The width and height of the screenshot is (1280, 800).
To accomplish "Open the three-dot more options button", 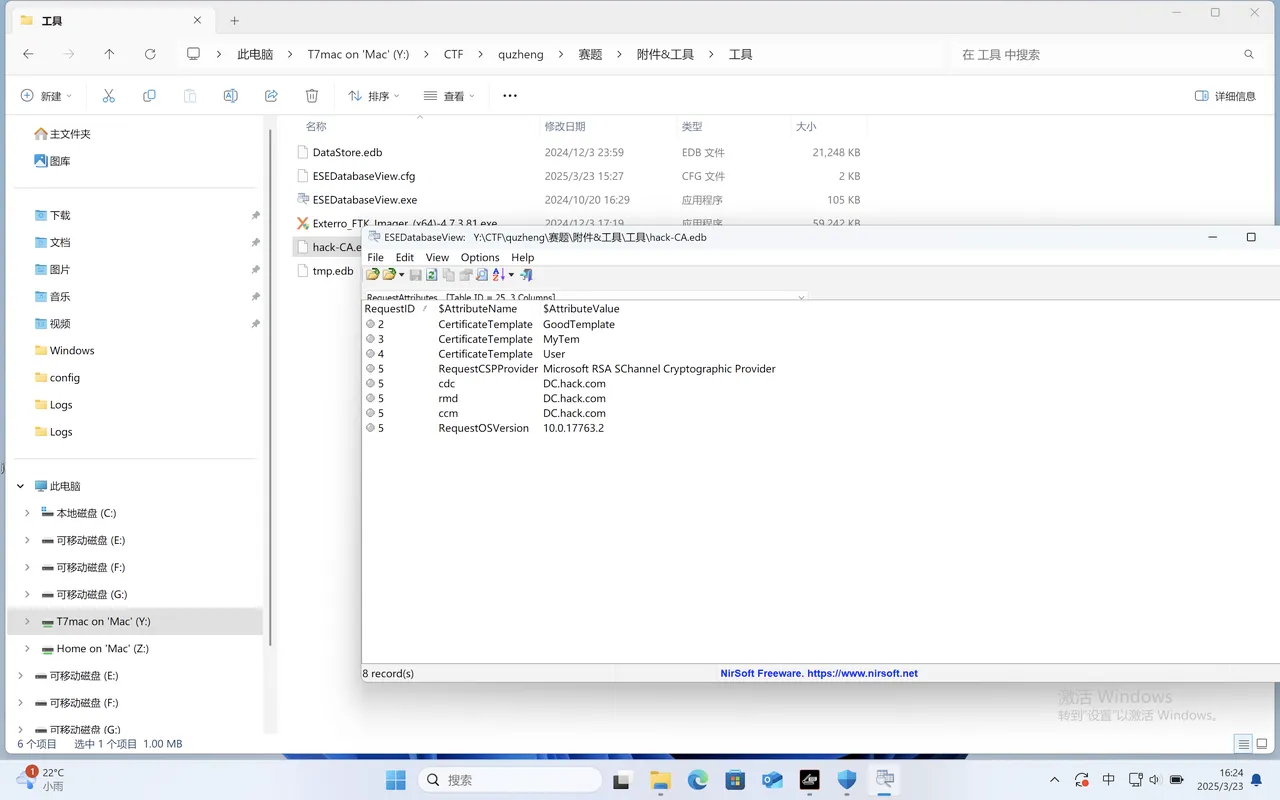I will tap(510, 96).
